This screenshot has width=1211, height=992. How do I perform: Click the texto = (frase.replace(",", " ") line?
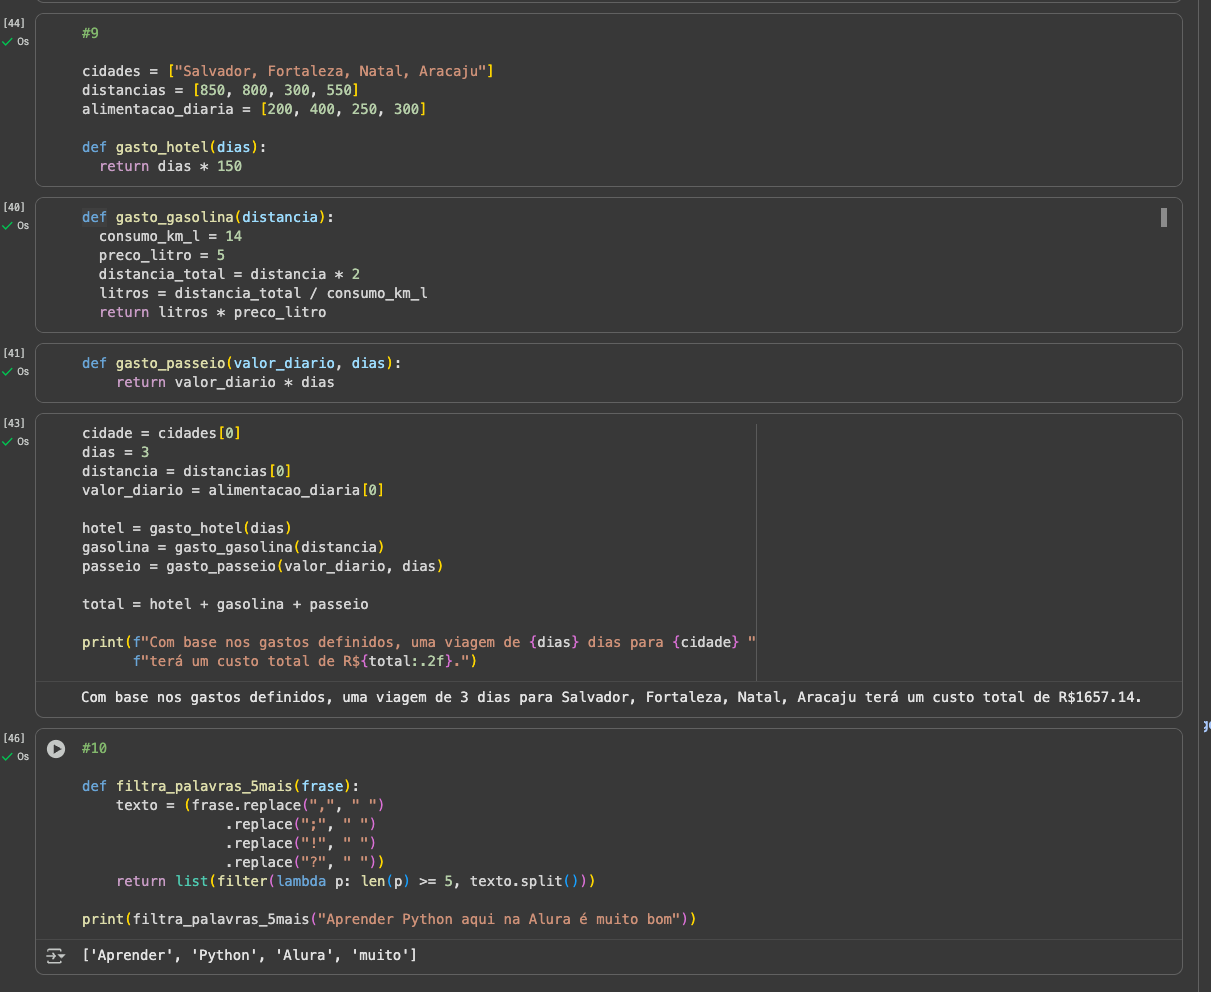point(250,805)
